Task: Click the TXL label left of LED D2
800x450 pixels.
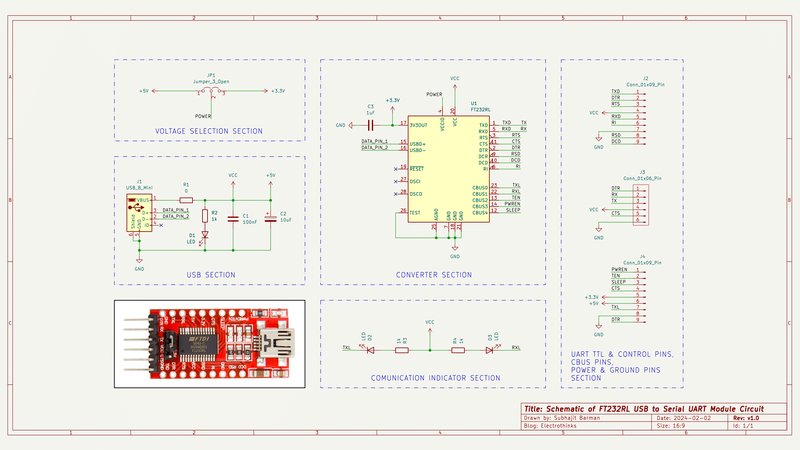Action: pyautogui.click(x=347, y=348)
